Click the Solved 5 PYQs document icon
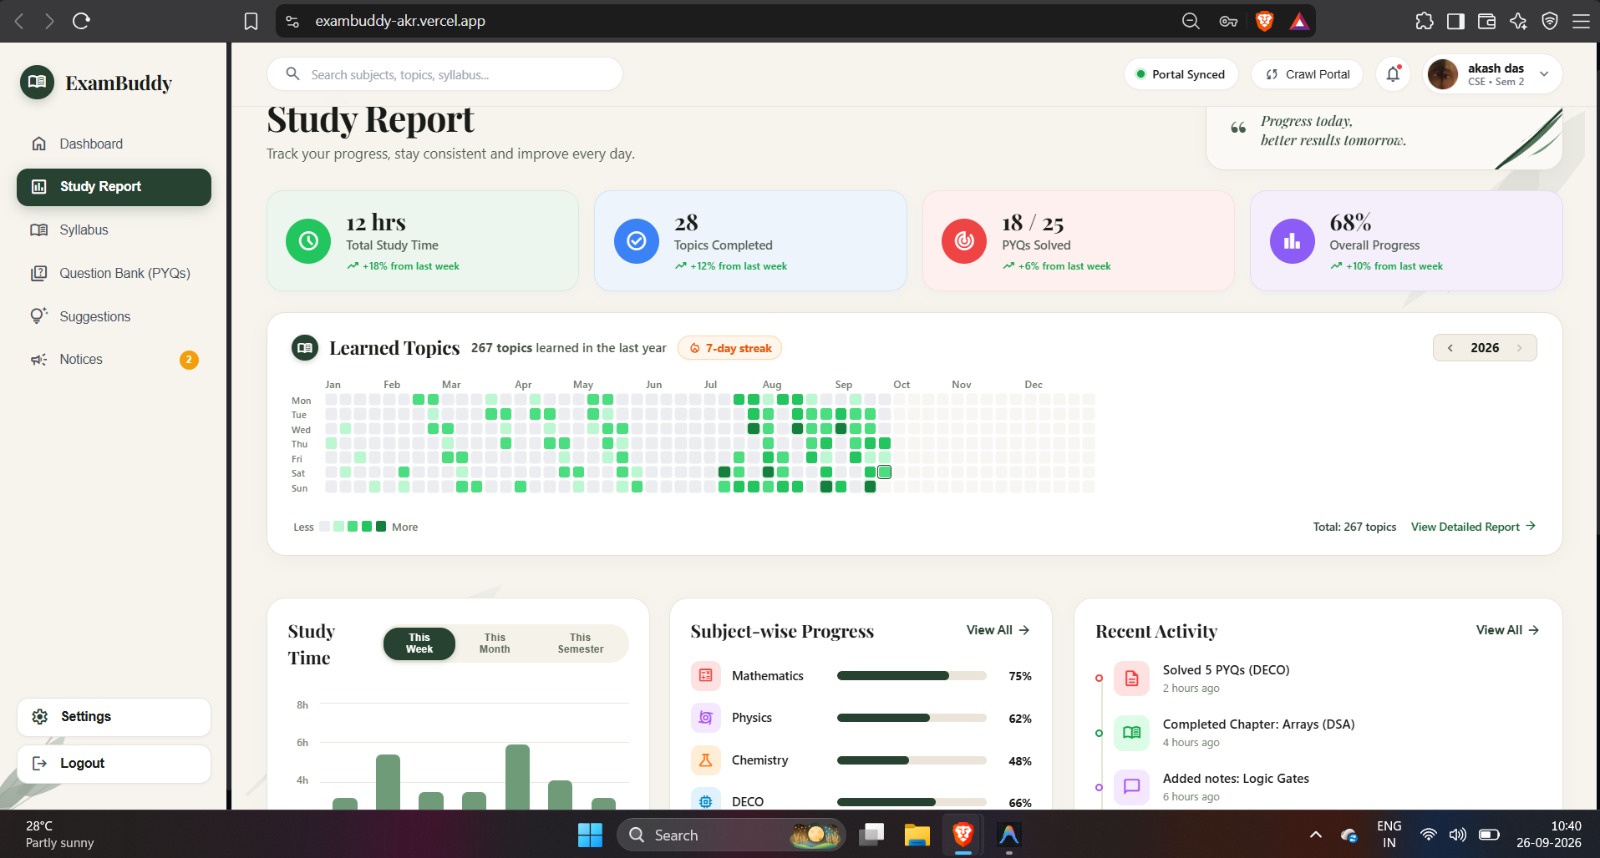 (1131, 678)
